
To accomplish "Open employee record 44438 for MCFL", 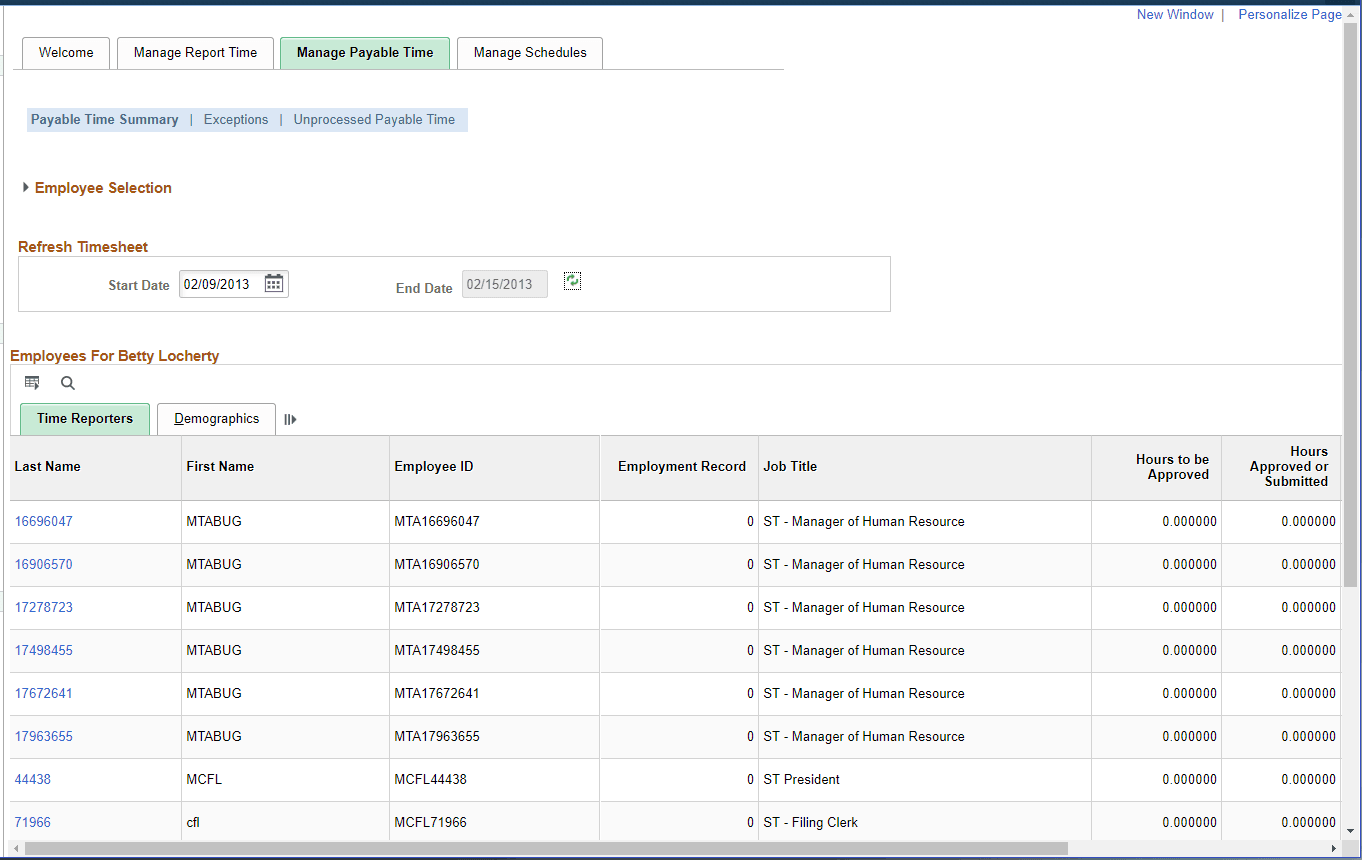I will [x=32, y=779].
